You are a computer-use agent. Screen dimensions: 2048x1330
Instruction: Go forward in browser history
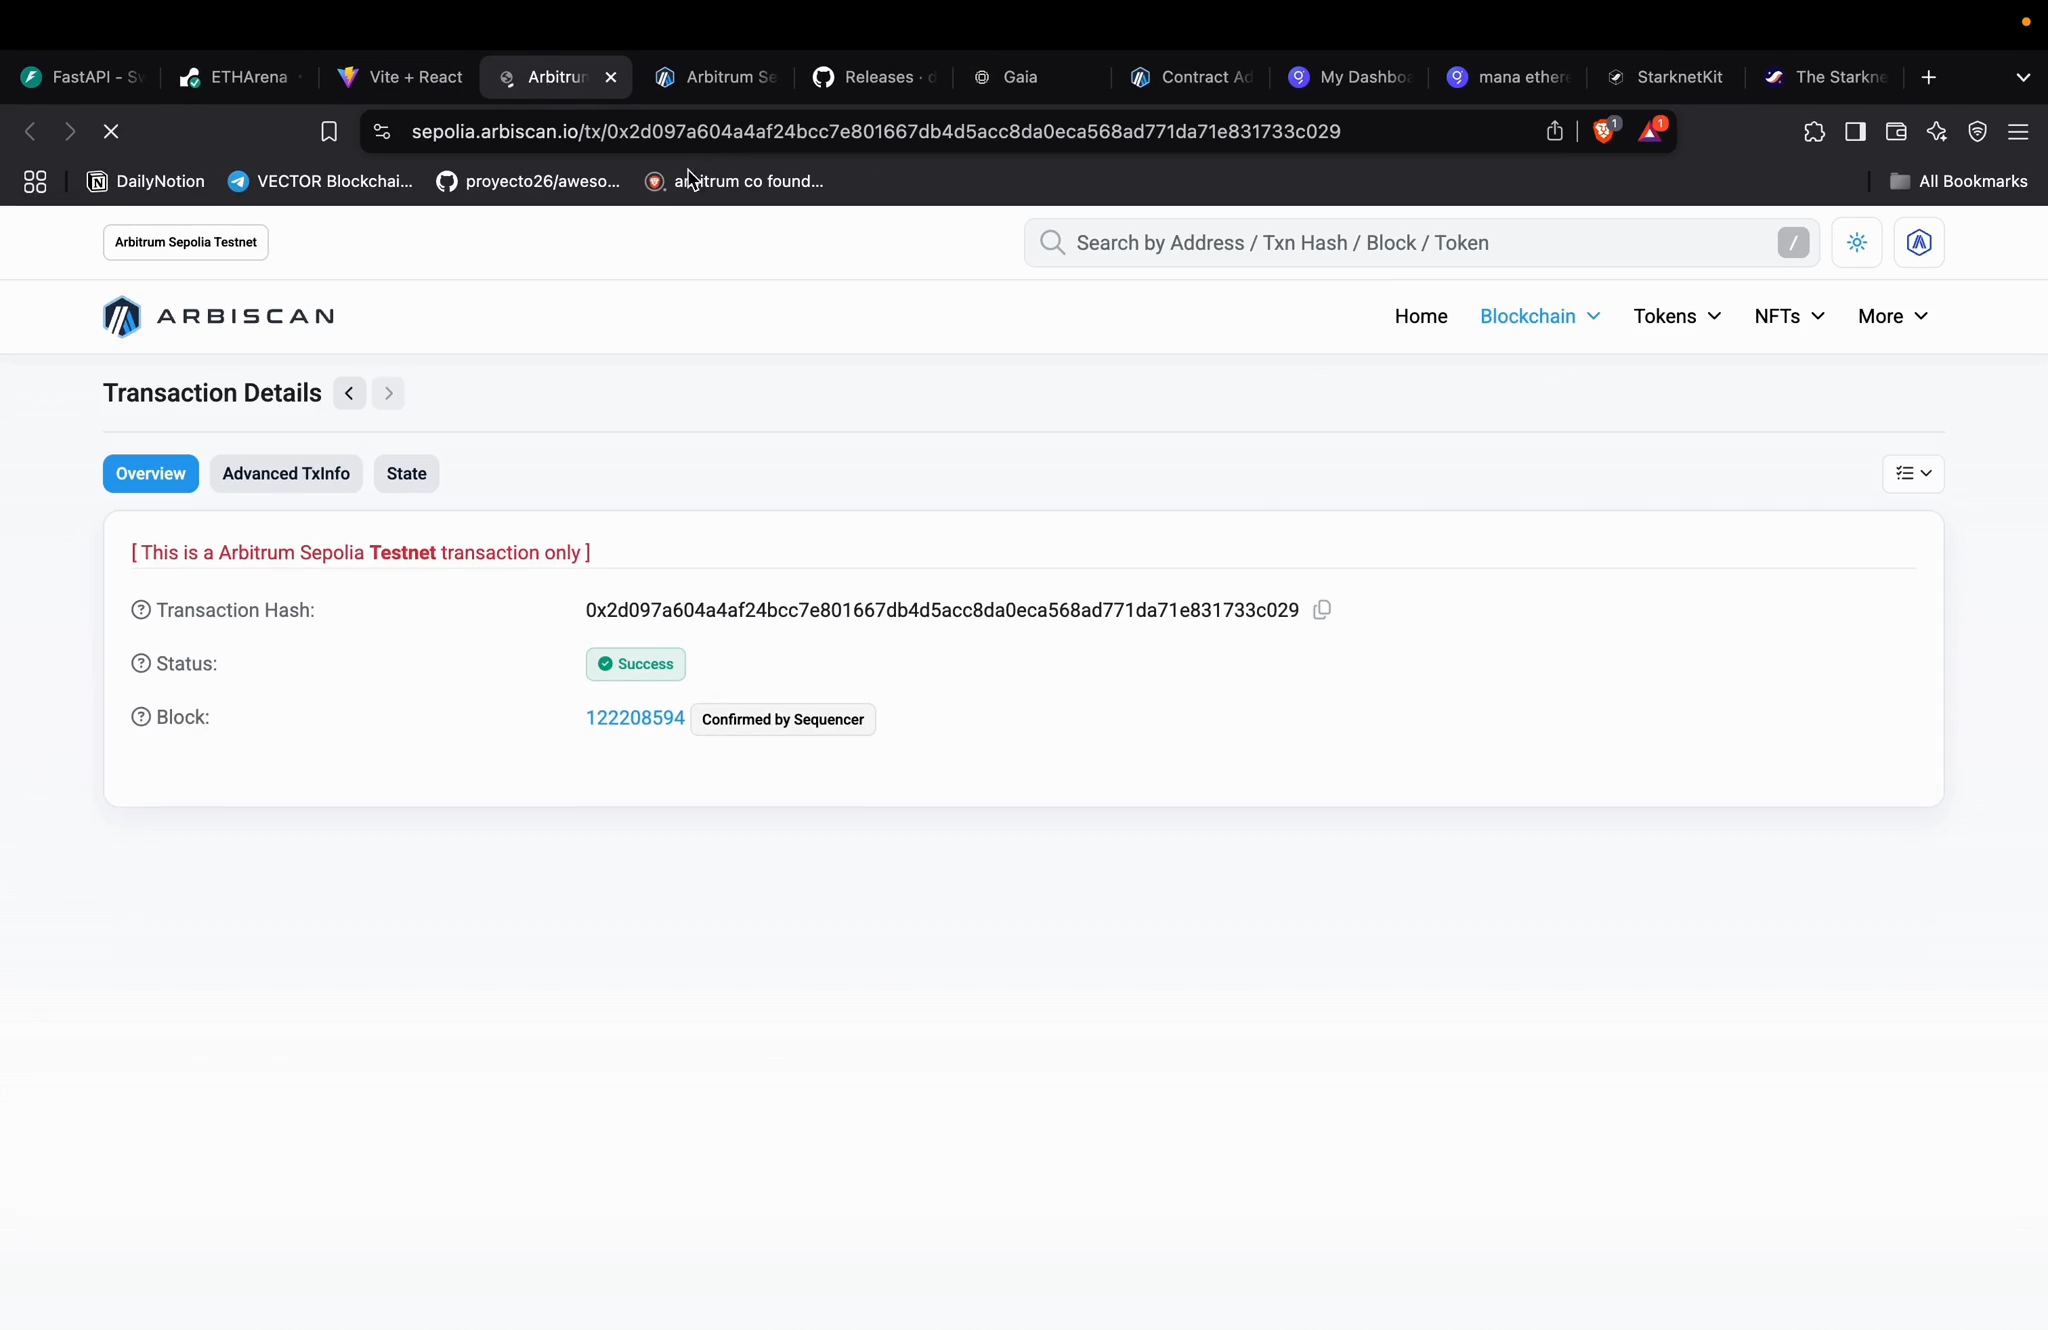[x=70, y=131]
